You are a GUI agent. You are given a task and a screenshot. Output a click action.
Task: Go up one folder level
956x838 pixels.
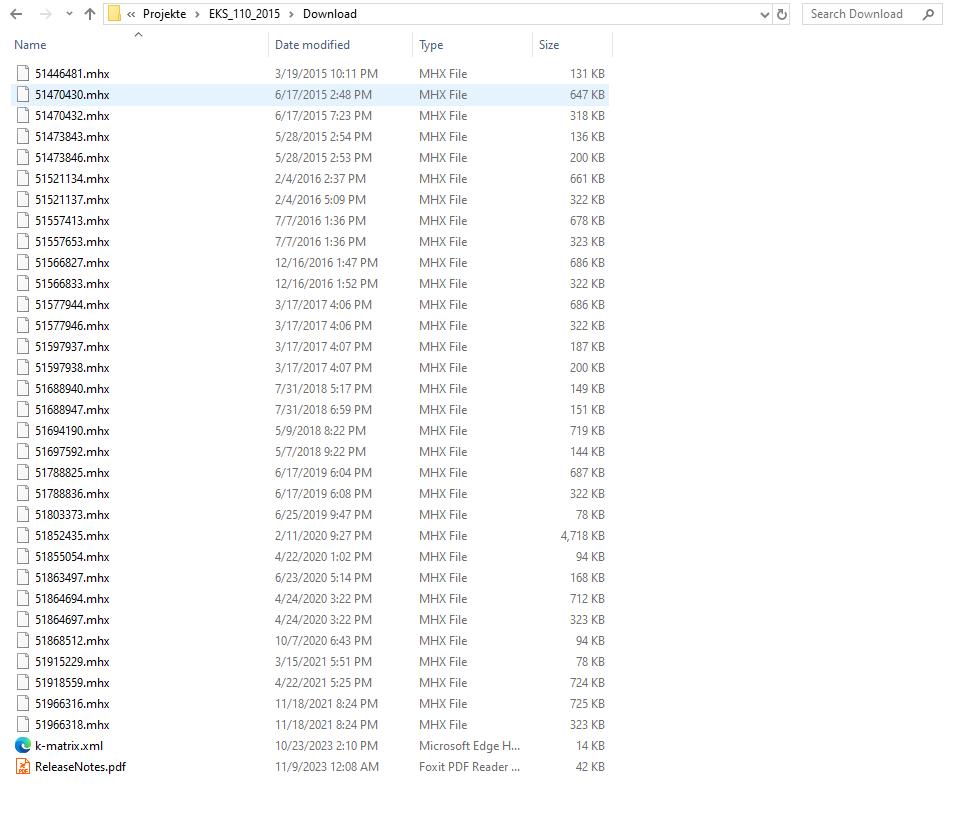[90, 14]
